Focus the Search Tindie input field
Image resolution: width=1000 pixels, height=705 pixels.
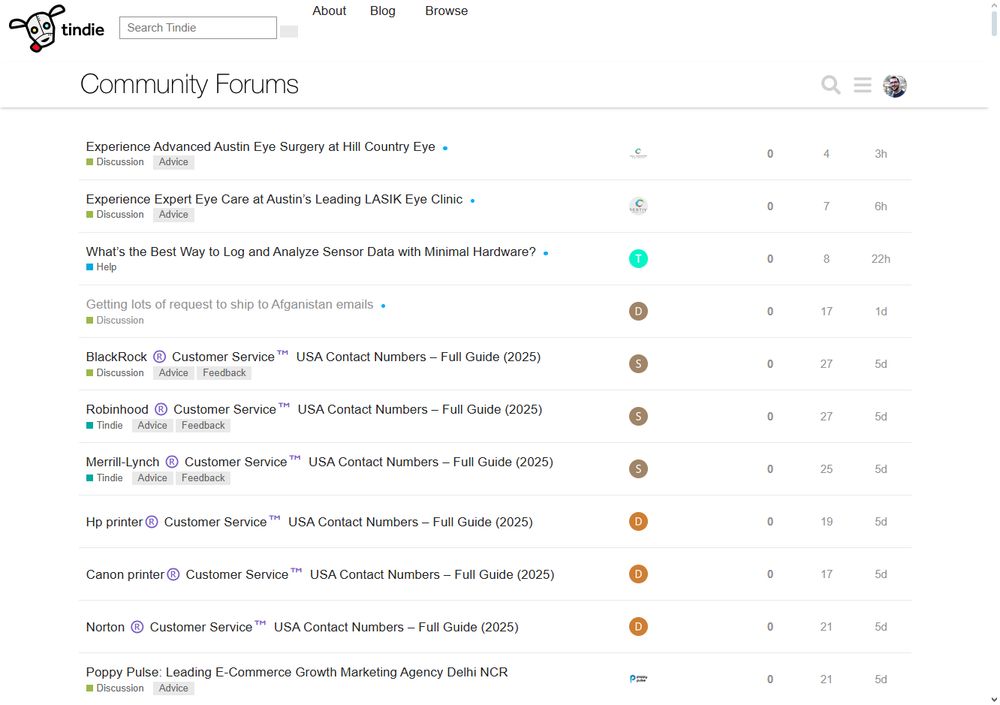pos(198,27)
